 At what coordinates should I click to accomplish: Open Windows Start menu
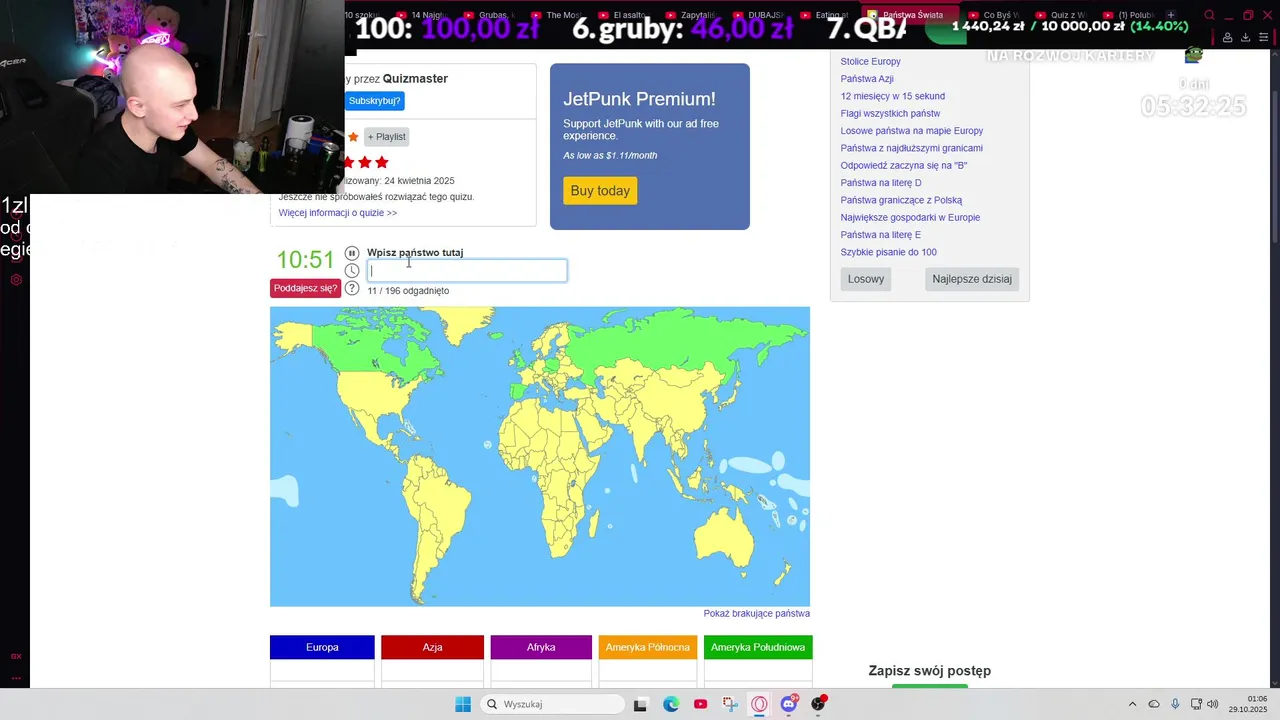(463, 704)
